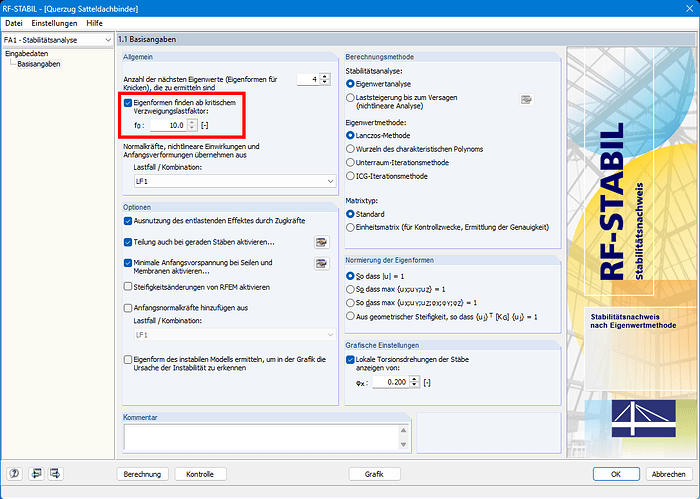Click inside the Kommentar text box
The width and height of the screenshot is (700, 499).
262,437
